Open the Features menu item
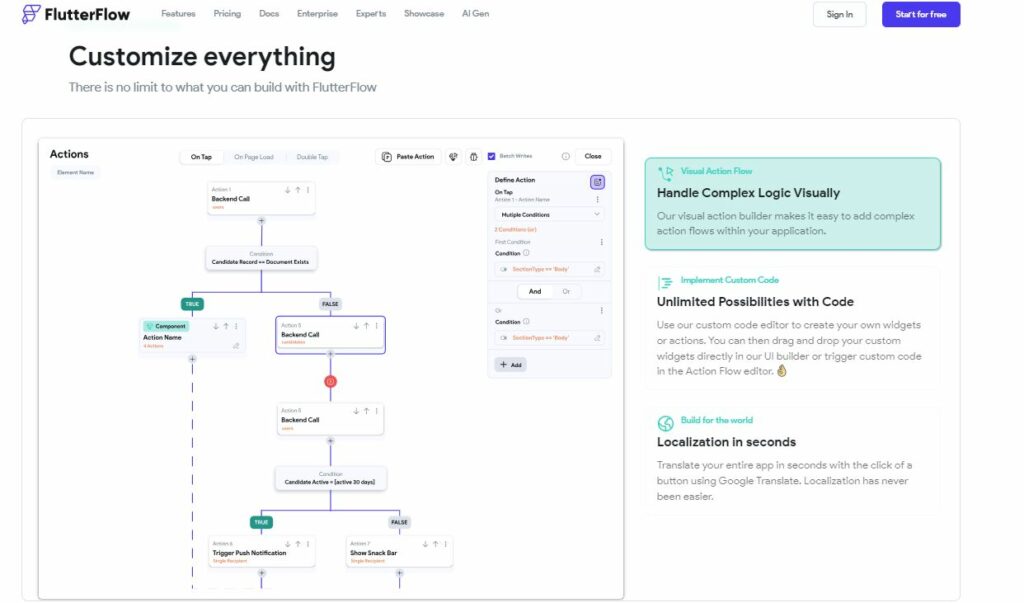 [x=178, y=14]
